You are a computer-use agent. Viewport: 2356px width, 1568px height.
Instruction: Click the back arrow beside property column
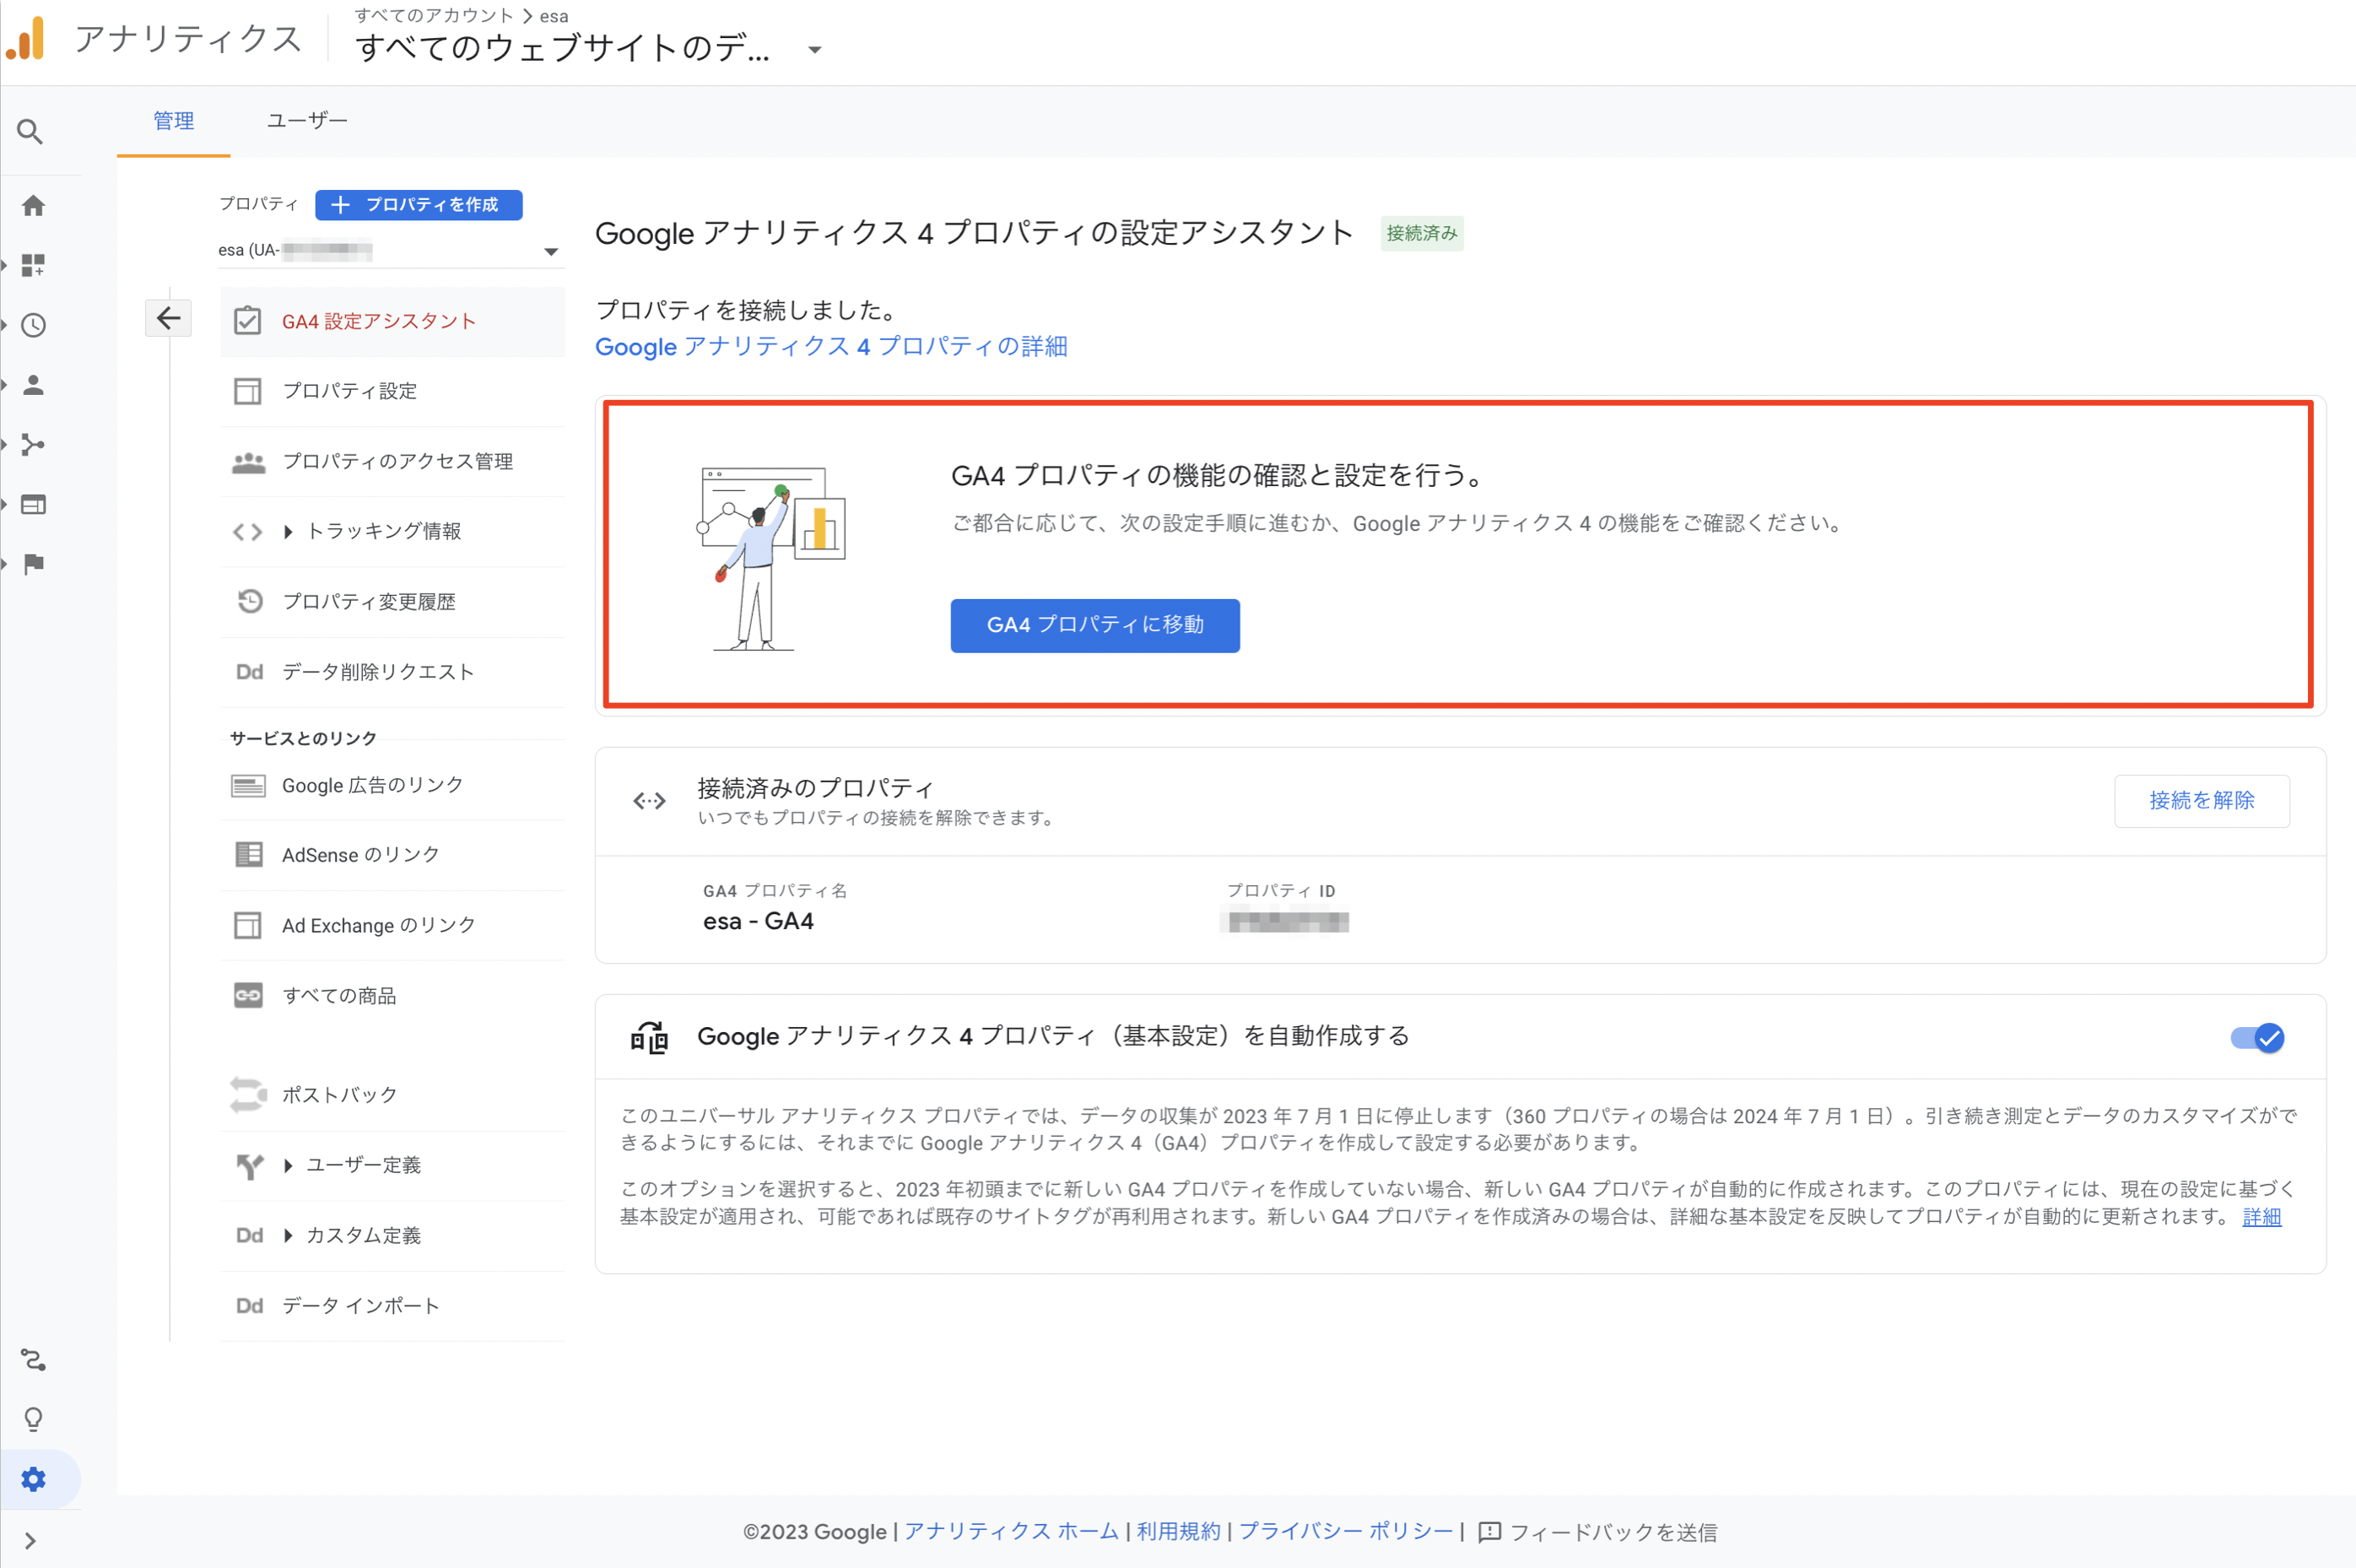click(168, 319)
